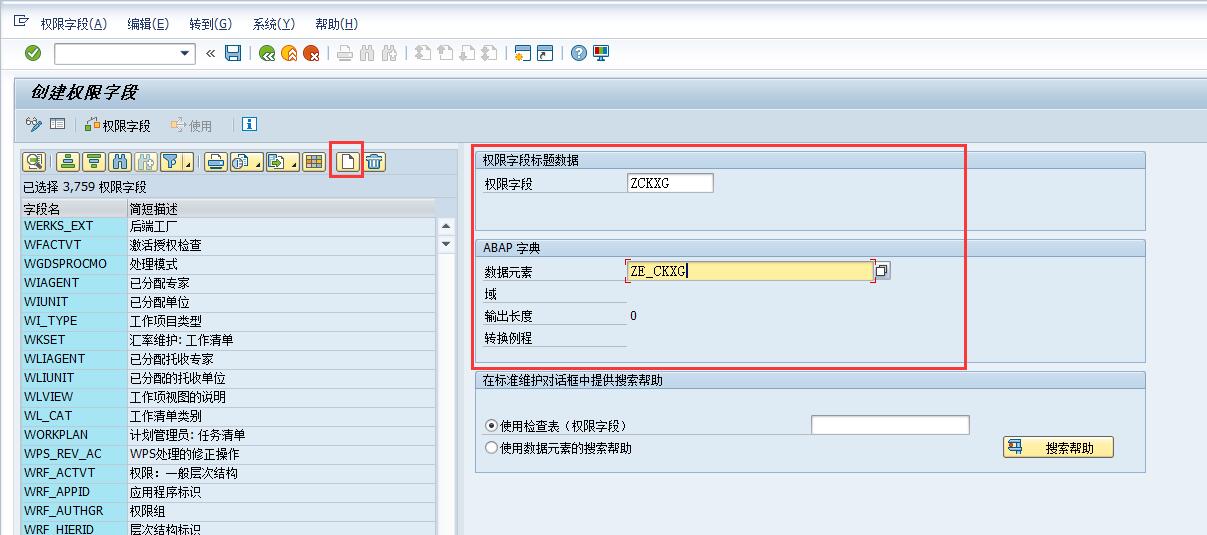Open the command field dropdown arrow
The image size is (1207, 535).
[185, 53]
